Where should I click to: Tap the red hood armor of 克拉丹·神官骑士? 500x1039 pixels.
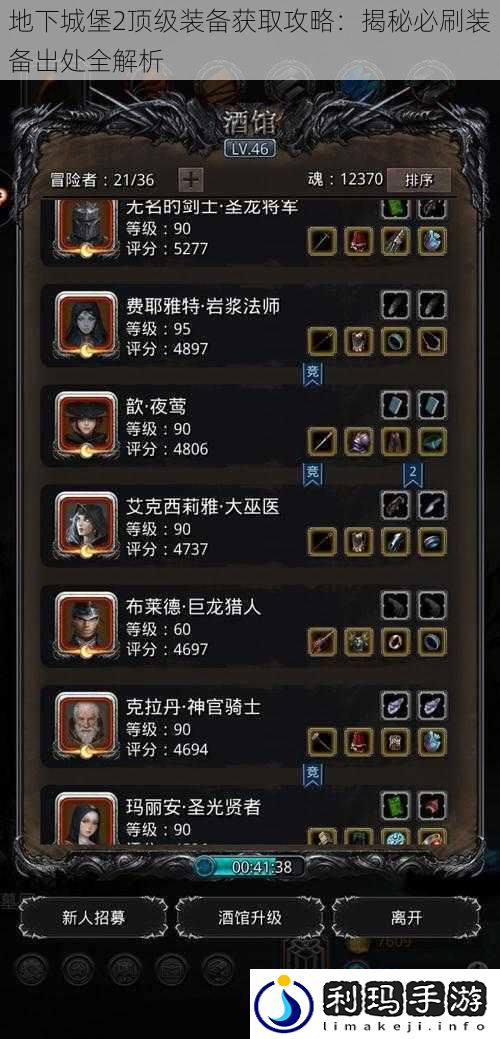point(358,741)
